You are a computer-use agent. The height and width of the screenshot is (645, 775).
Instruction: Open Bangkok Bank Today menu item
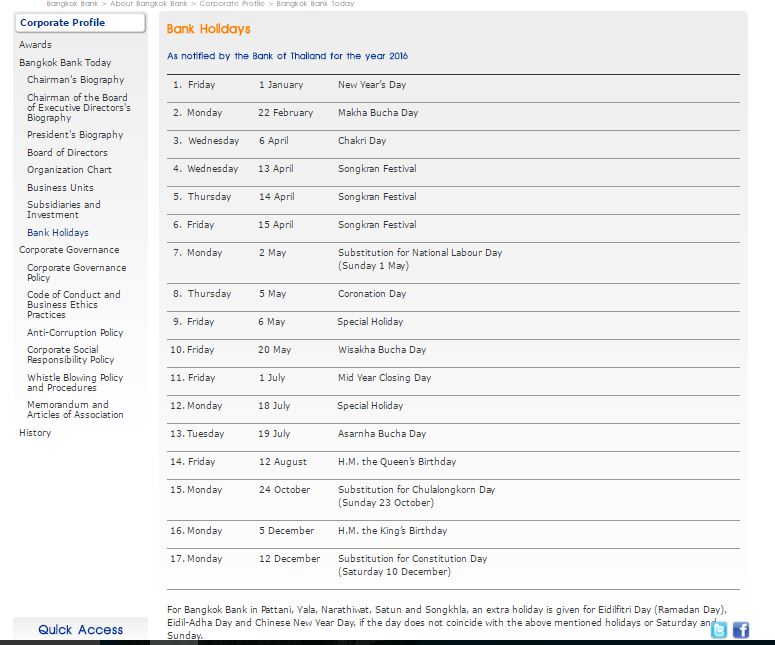click(x=65, y=63)
